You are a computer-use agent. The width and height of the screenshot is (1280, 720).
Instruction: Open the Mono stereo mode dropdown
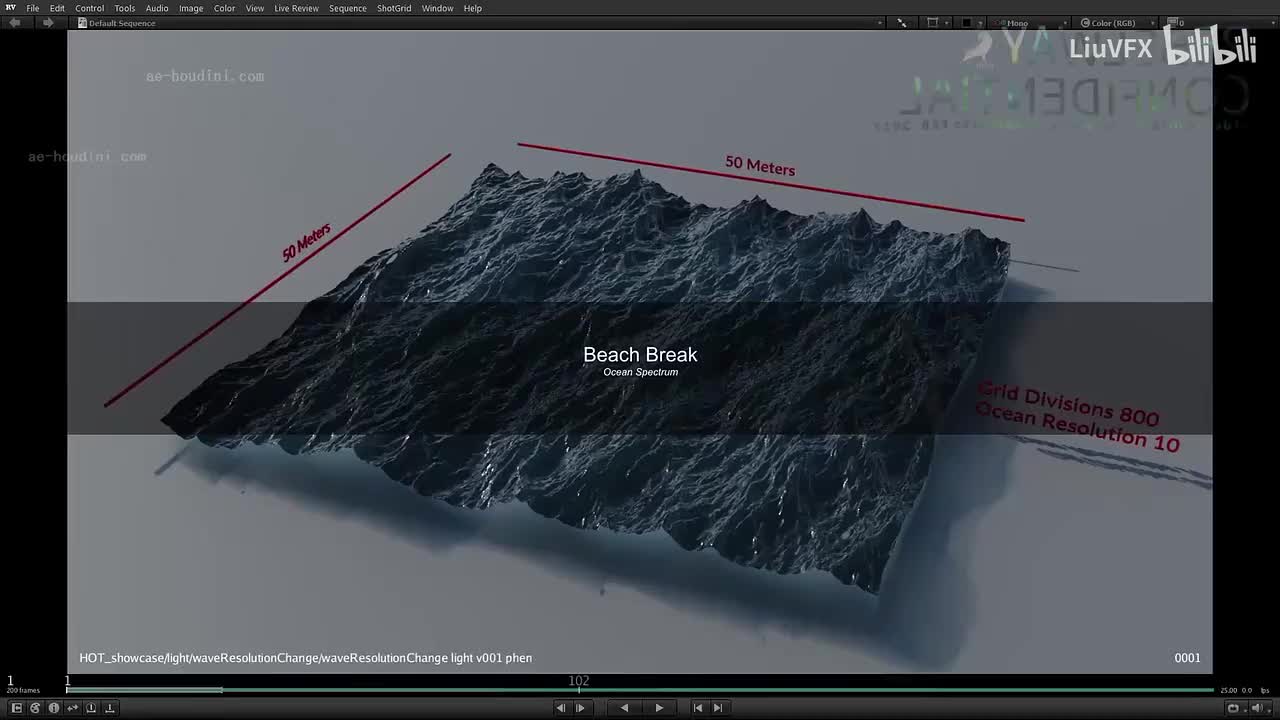(1030, 23)
